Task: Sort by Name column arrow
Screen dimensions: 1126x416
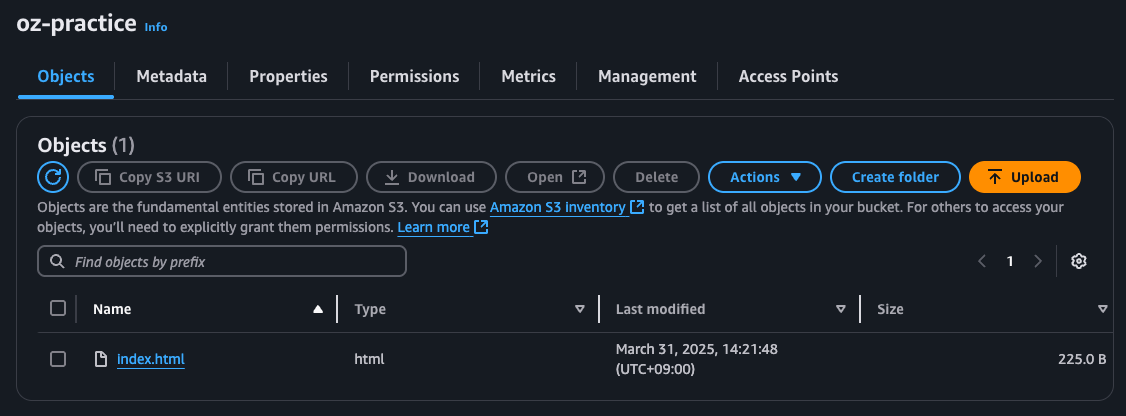Action: pyautogui.click(x=318, y=309)
